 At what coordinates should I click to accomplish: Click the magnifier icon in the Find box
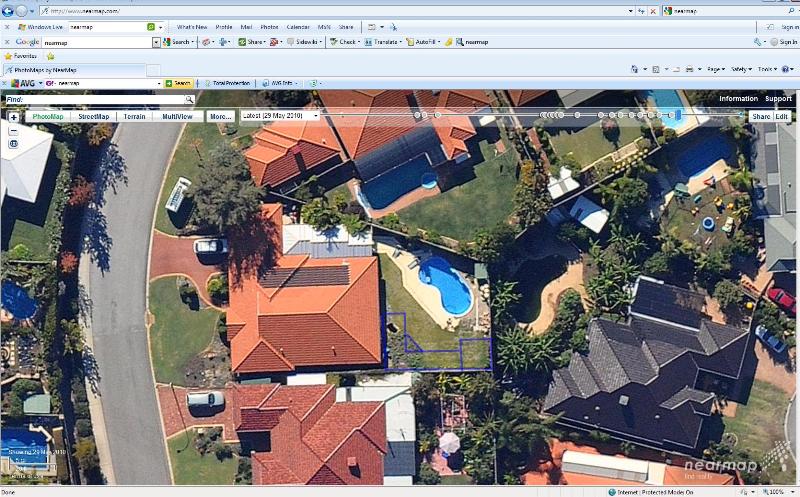click(189, 100)
